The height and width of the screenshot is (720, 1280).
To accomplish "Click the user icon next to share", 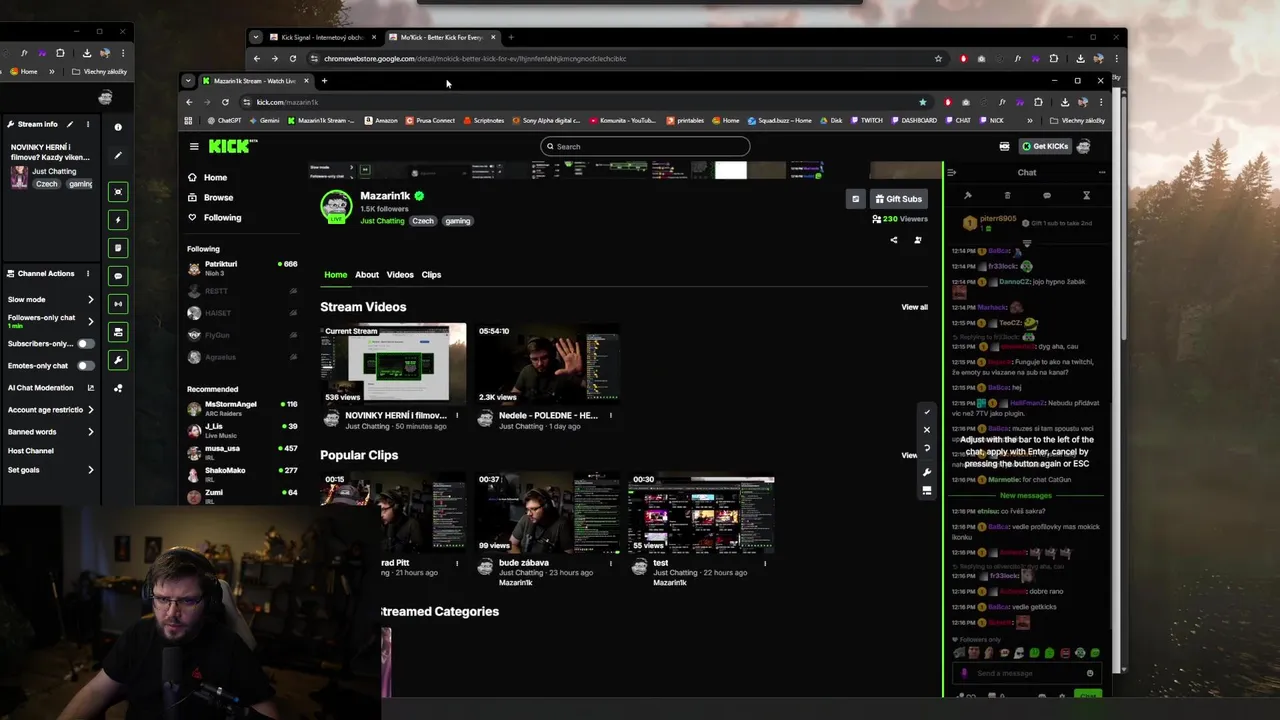I will point(918,240).
